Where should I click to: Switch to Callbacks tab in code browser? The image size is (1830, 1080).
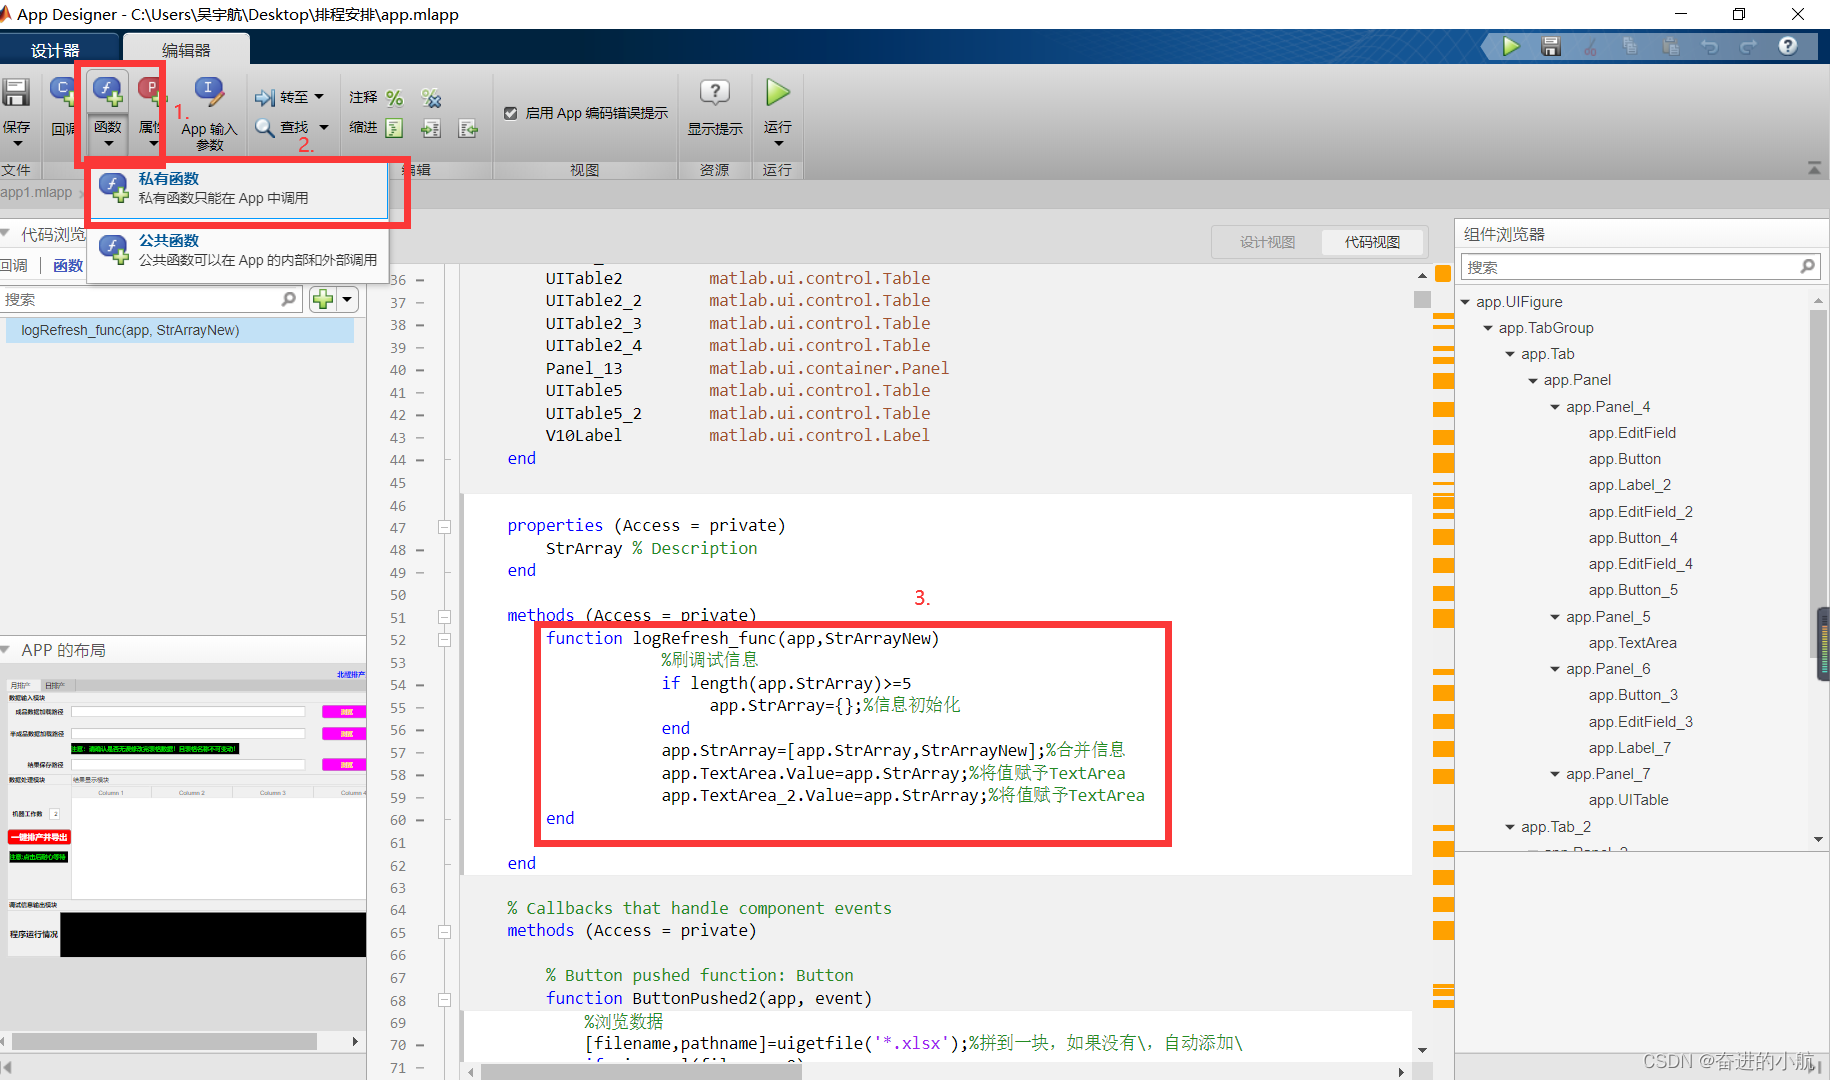(14, 265)
